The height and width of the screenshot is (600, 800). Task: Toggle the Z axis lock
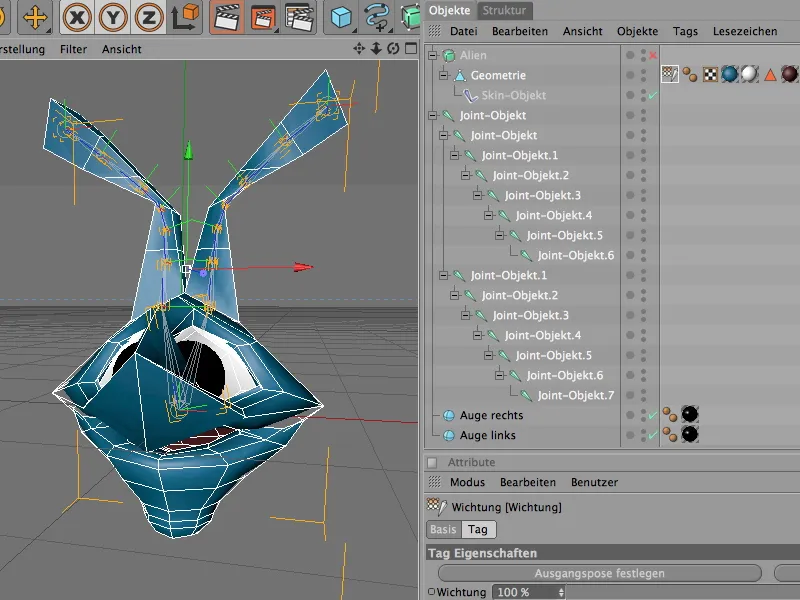[x=148, y=17]
